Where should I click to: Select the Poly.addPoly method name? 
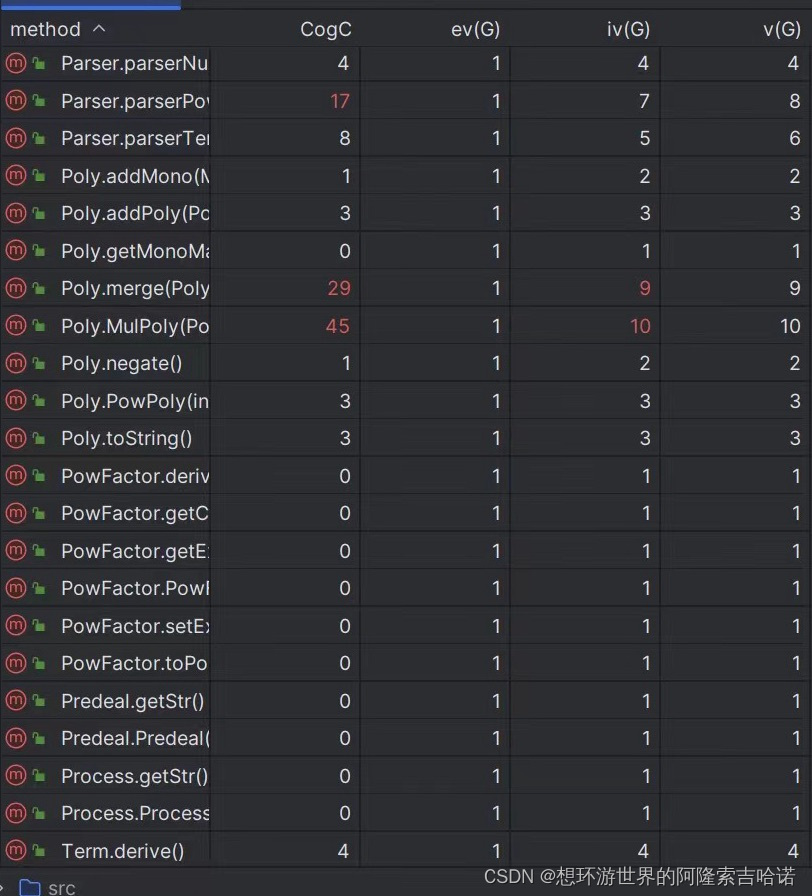pos(135,213)
